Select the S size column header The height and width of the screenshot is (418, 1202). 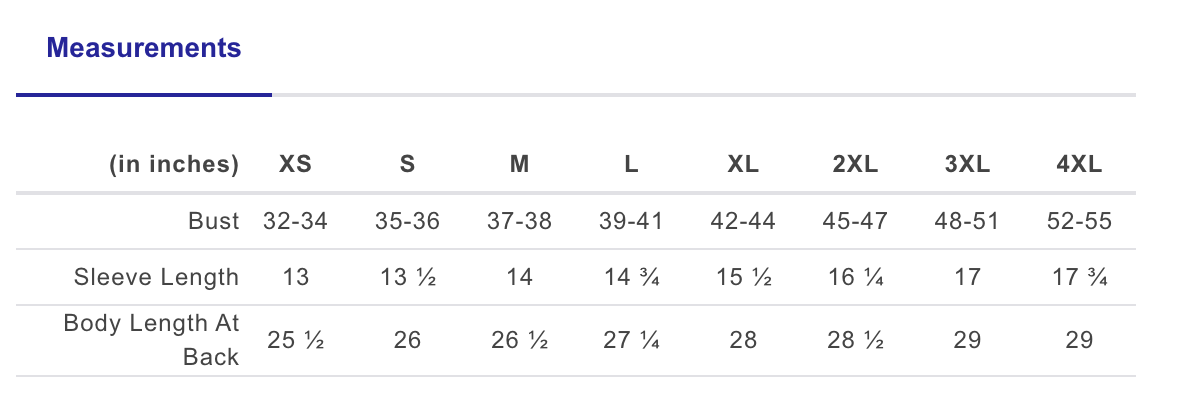coord(407,165)
